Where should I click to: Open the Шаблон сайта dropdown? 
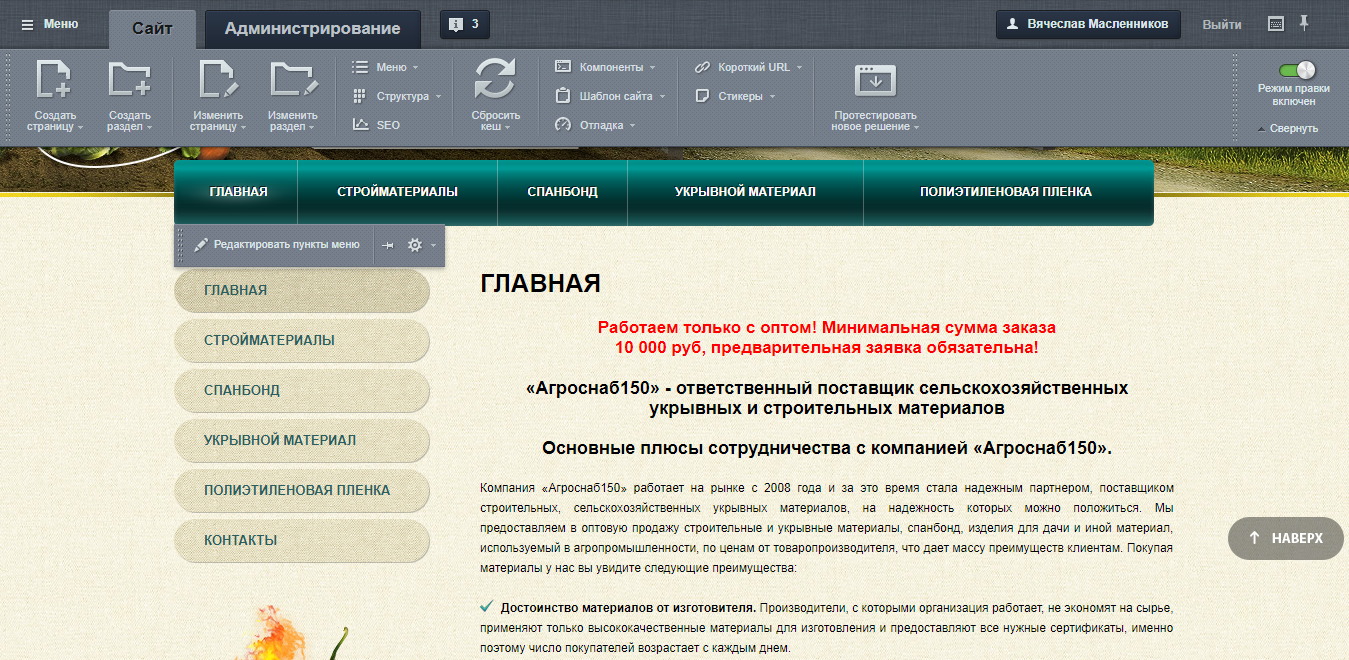(610, 96)
